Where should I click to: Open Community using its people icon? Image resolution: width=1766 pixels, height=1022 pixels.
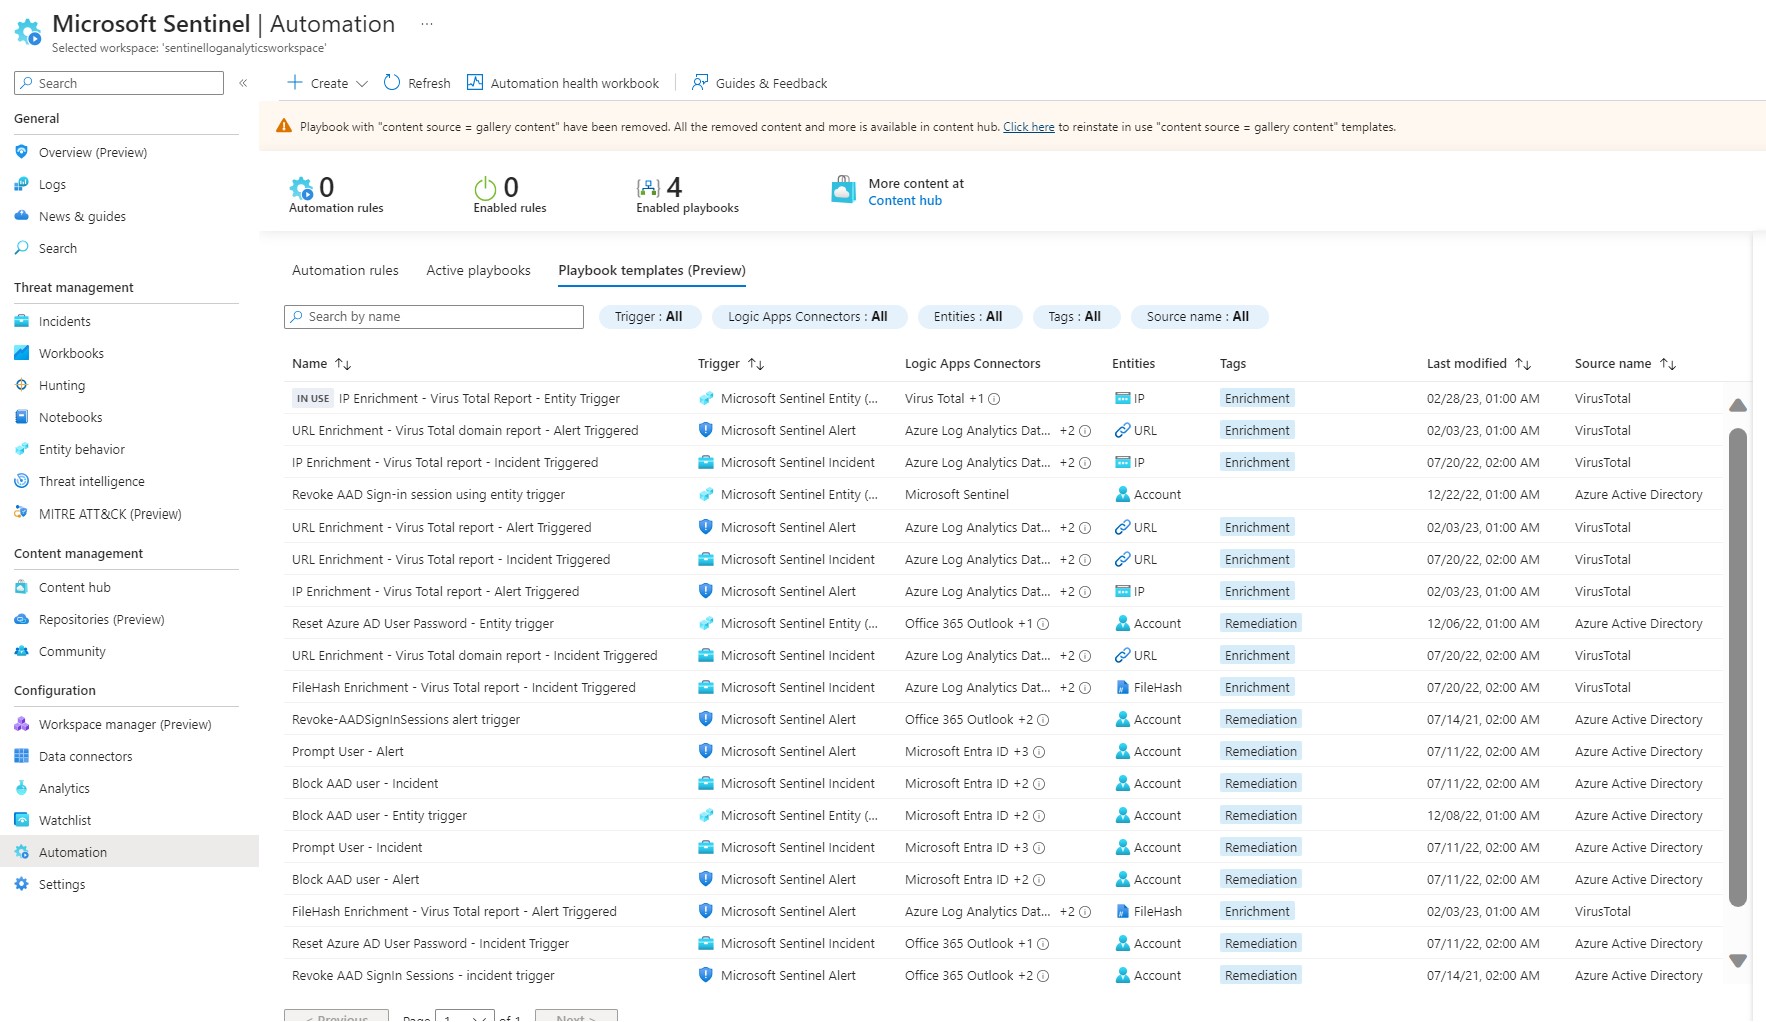[22, 651]
